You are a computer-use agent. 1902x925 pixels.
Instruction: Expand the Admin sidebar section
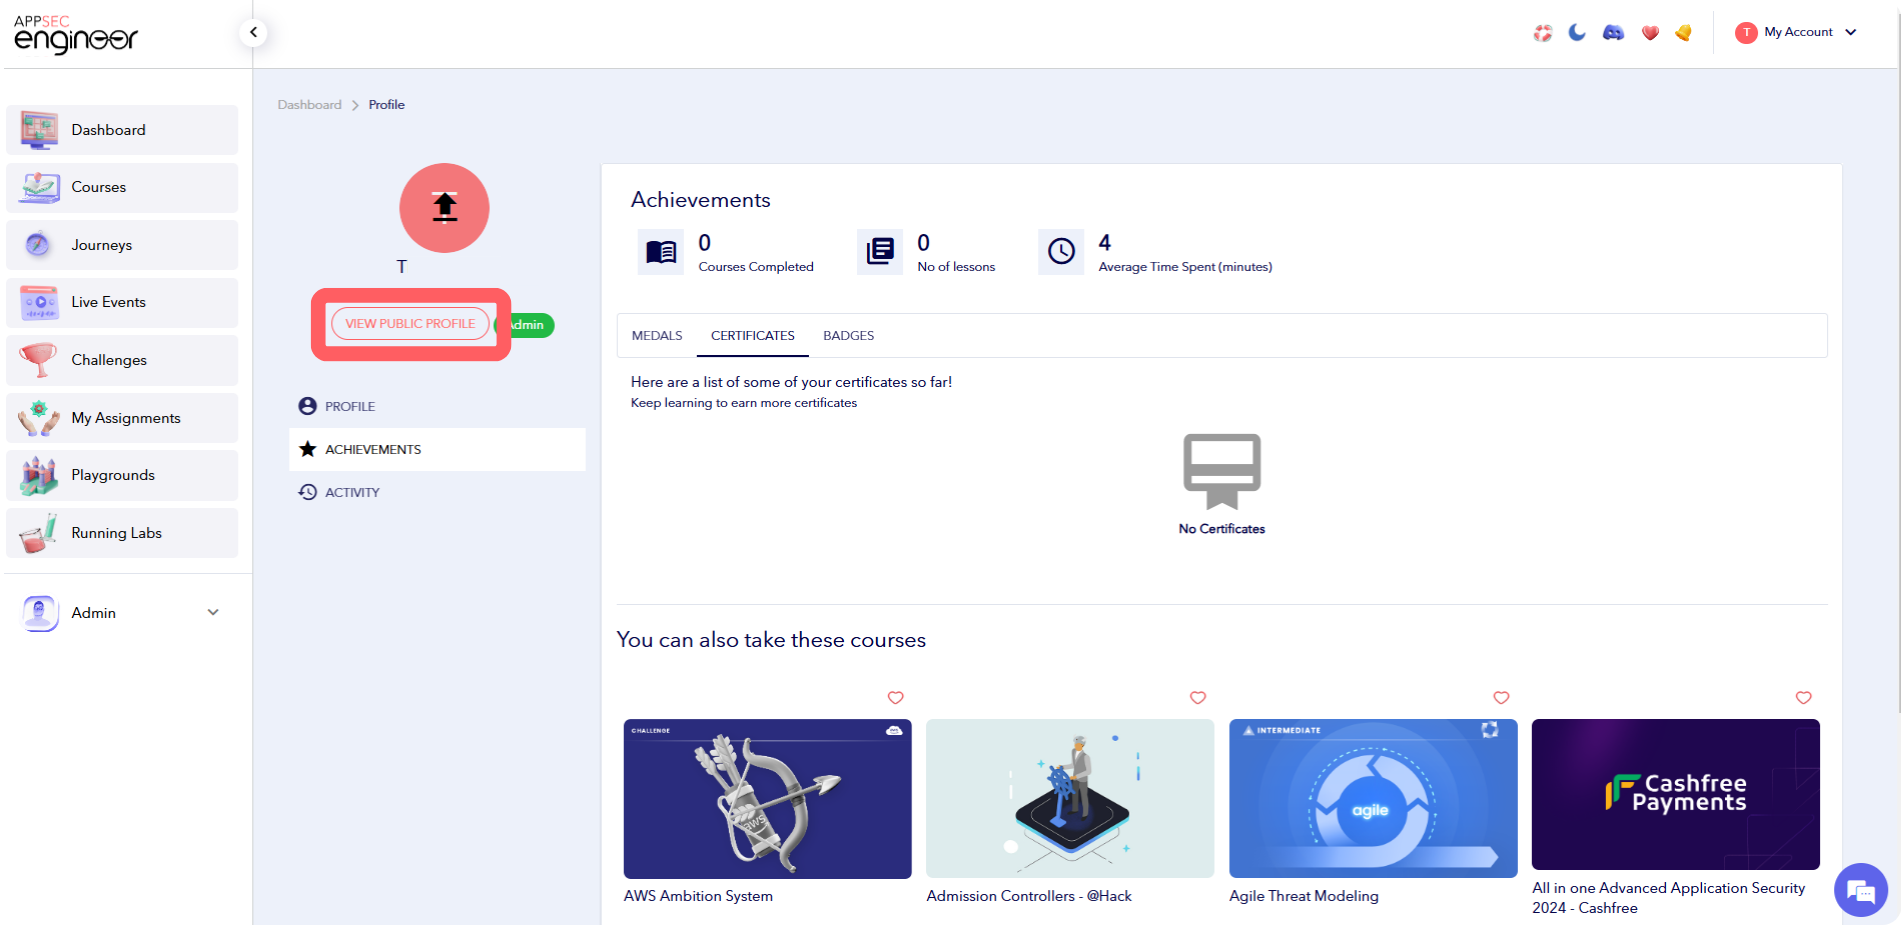(x=212, y=612)
